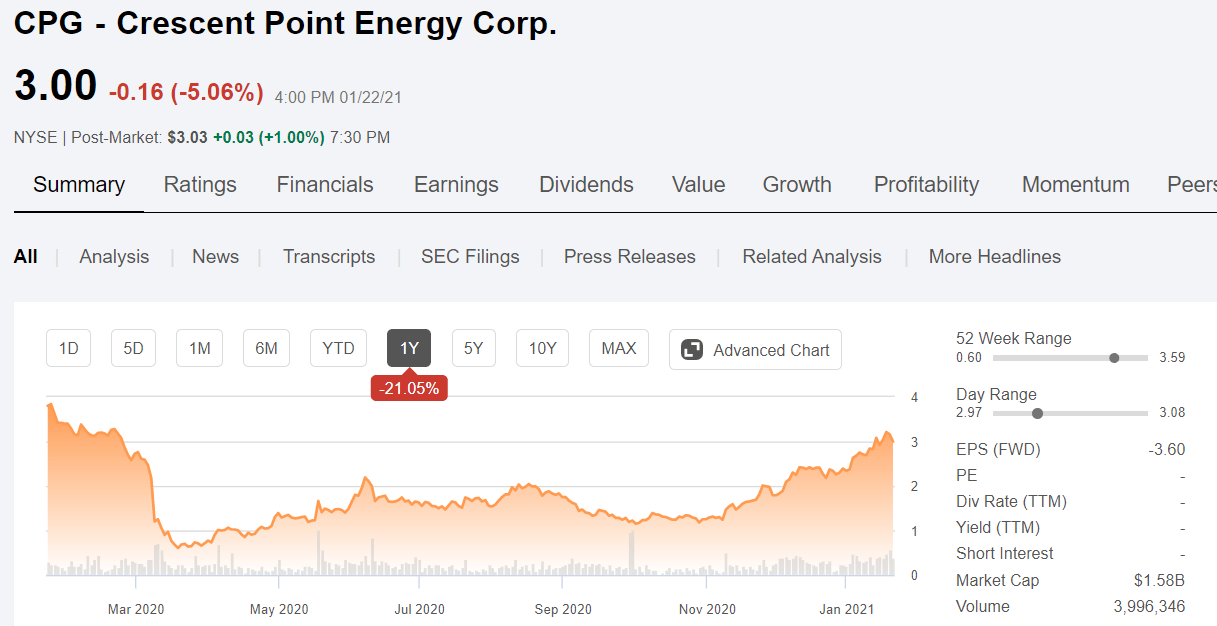Open the Dividends tab

(x=586, y=184)
